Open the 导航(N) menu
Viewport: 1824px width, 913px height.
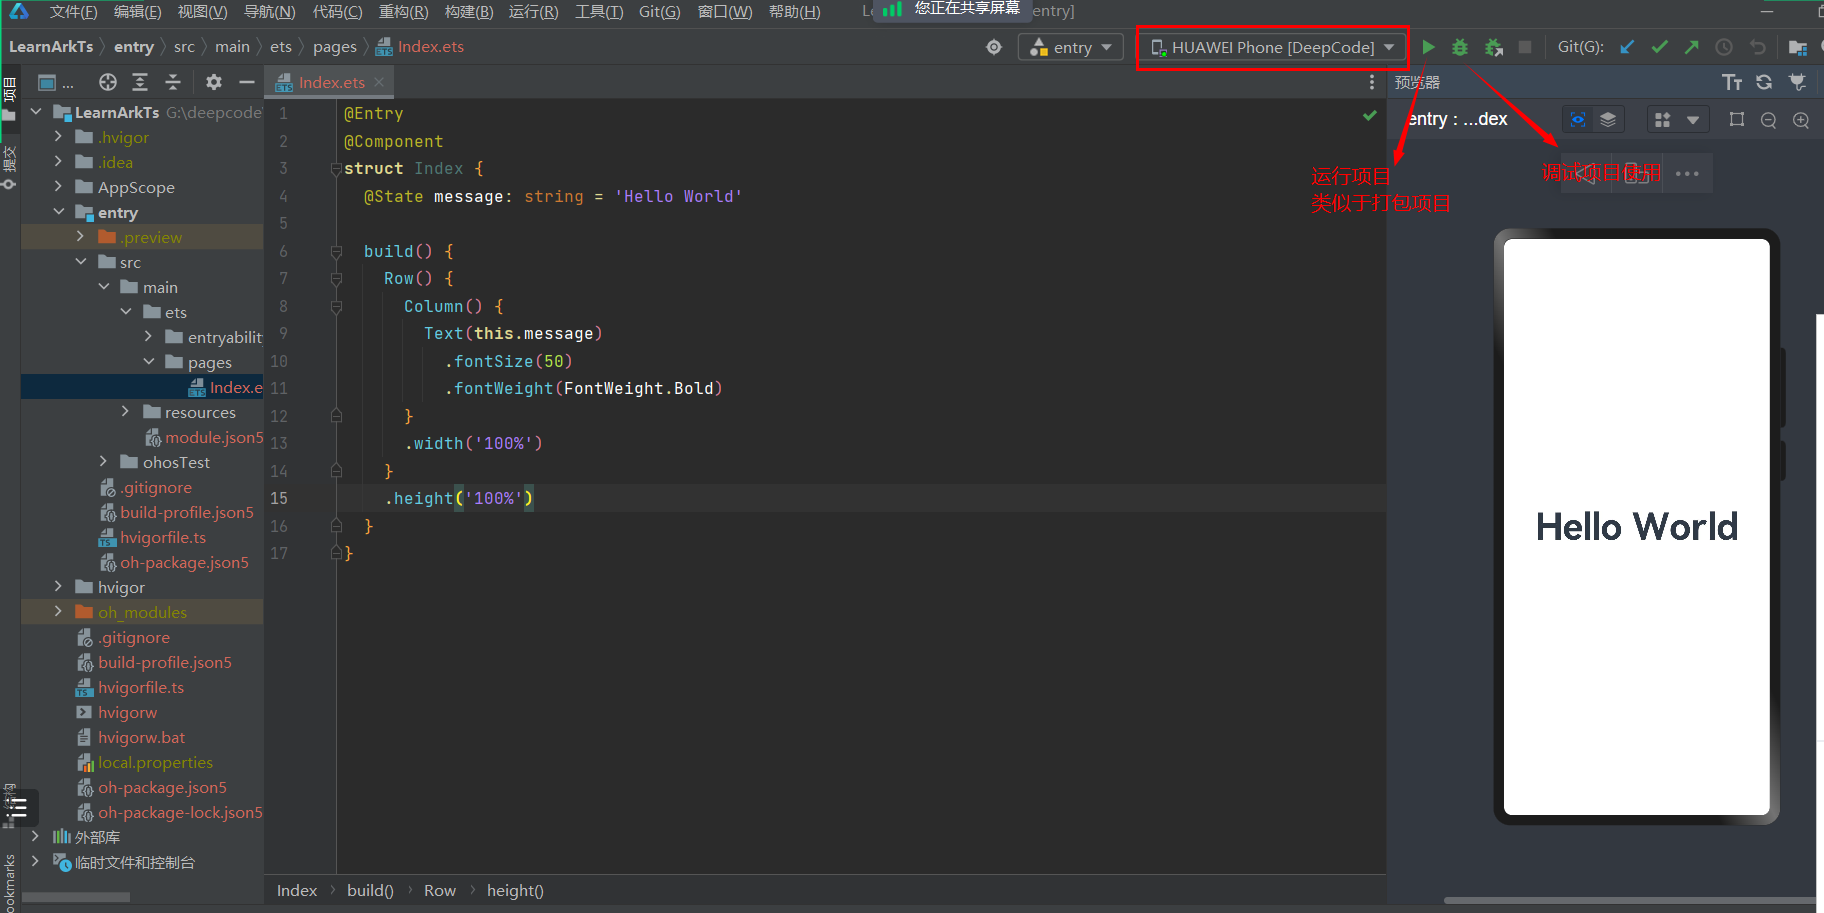[x=269, y=12]
